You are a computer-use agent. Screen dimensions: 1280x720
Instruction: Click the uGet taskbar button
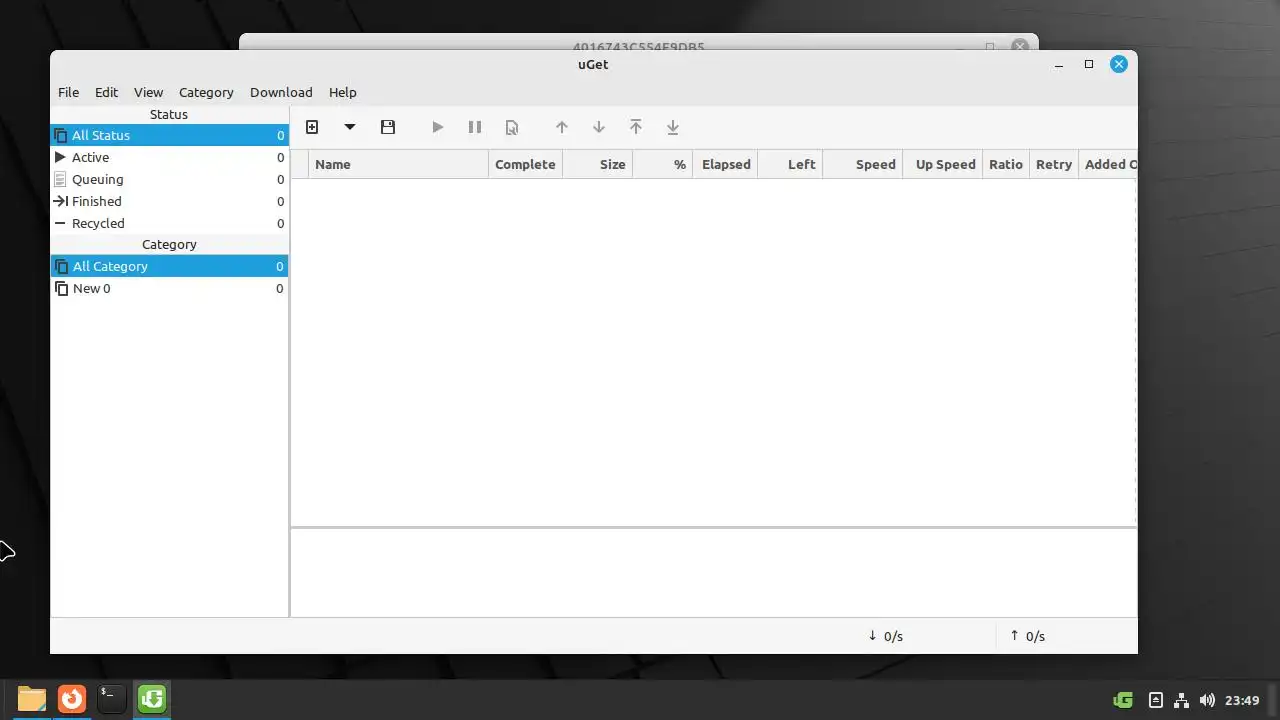(x=152, y=698)
